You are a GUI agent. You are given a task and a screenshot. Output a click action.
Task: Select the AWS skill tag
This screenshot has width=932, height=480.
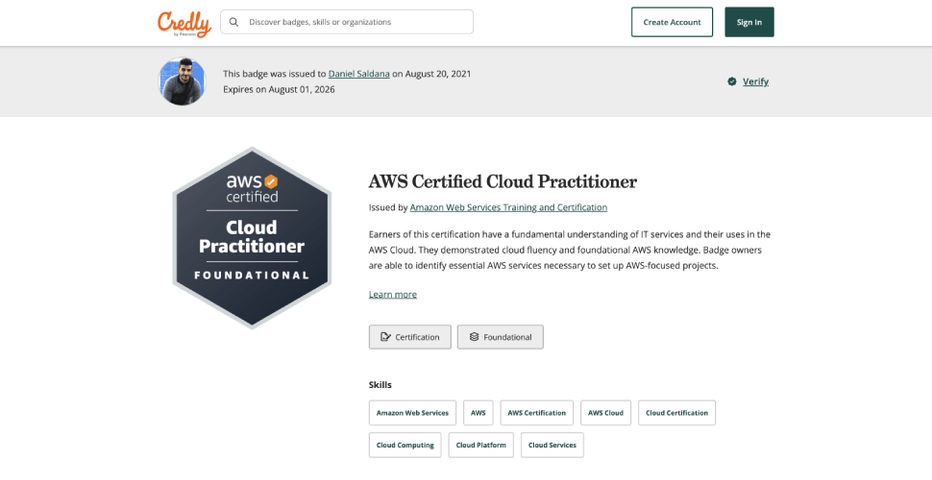click(x=478, y=413)
